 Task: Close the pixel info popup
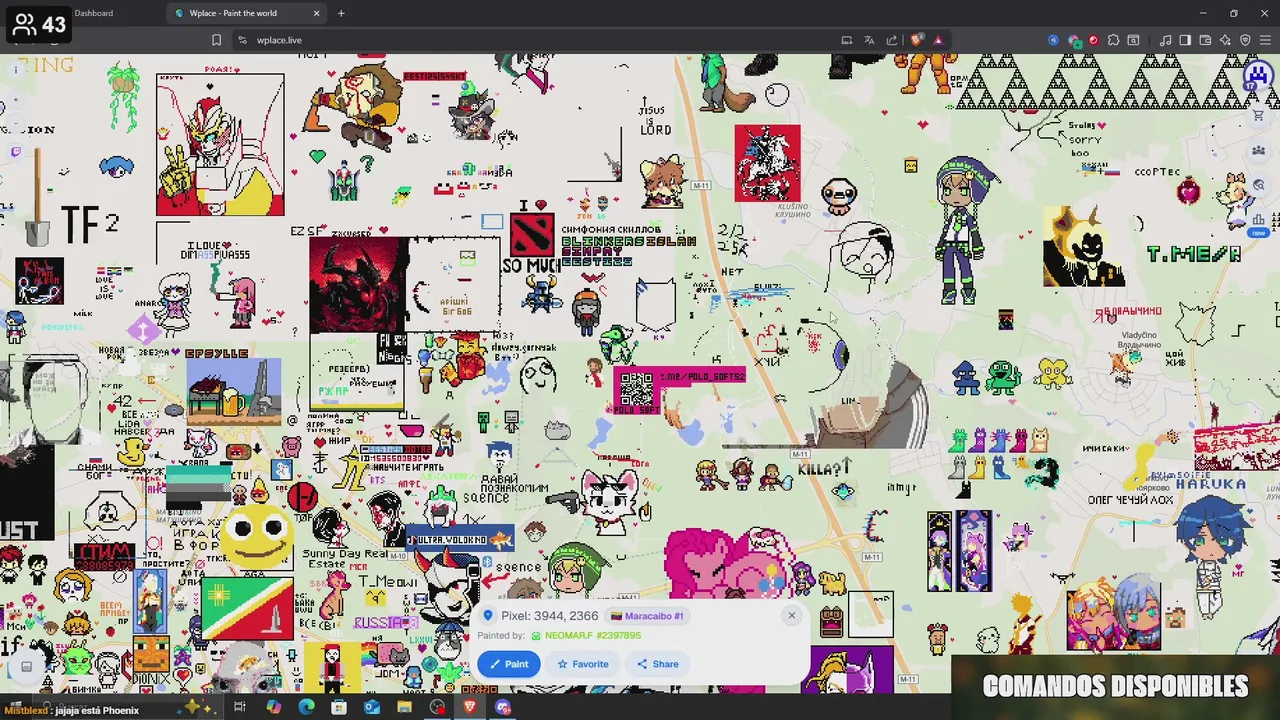coord(791,615)
